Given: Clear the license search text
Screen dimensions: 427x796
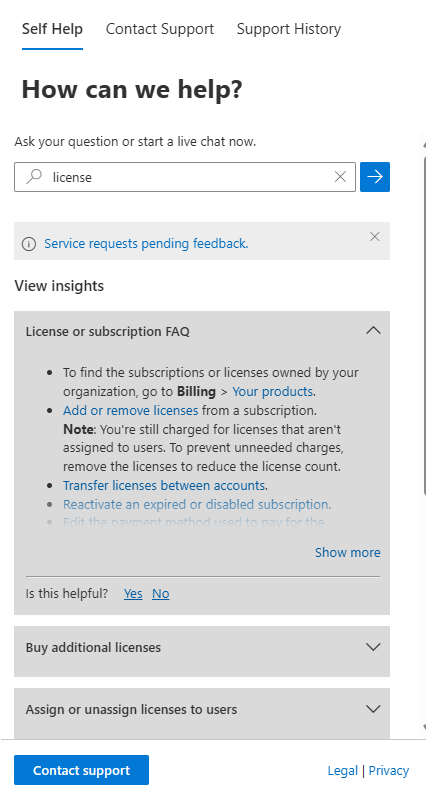Looking at the screenshot, I should [x=340, y=177].
